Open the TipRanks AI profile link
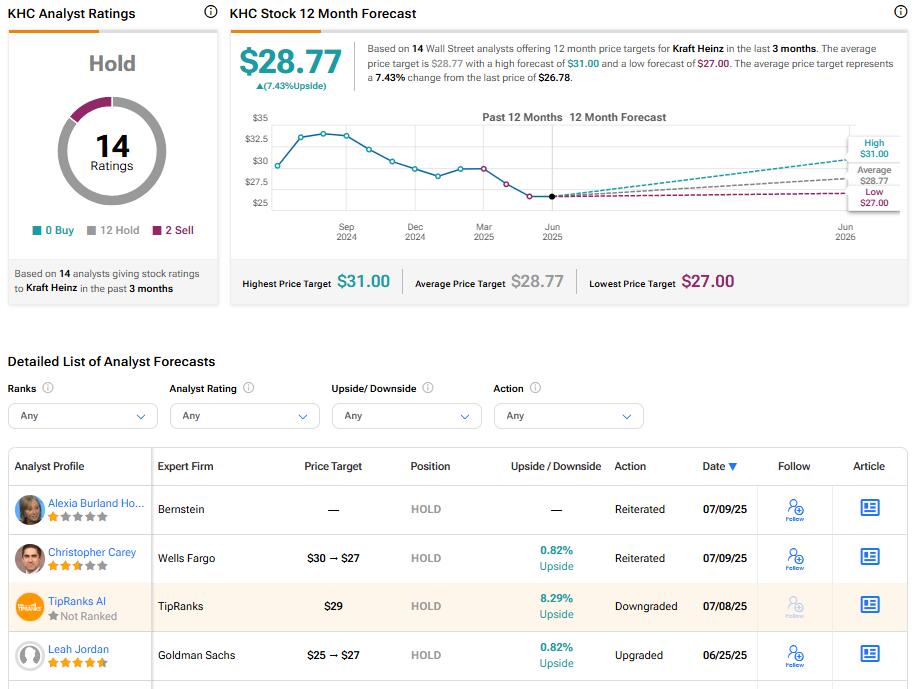This screenshot has height=689, width=918. [x=77, y=601]
